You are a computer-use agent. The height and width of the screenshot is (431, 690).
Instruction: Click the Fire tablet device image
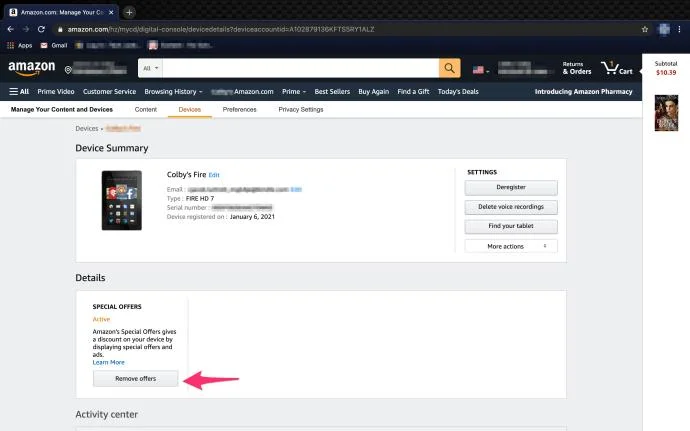121,200
